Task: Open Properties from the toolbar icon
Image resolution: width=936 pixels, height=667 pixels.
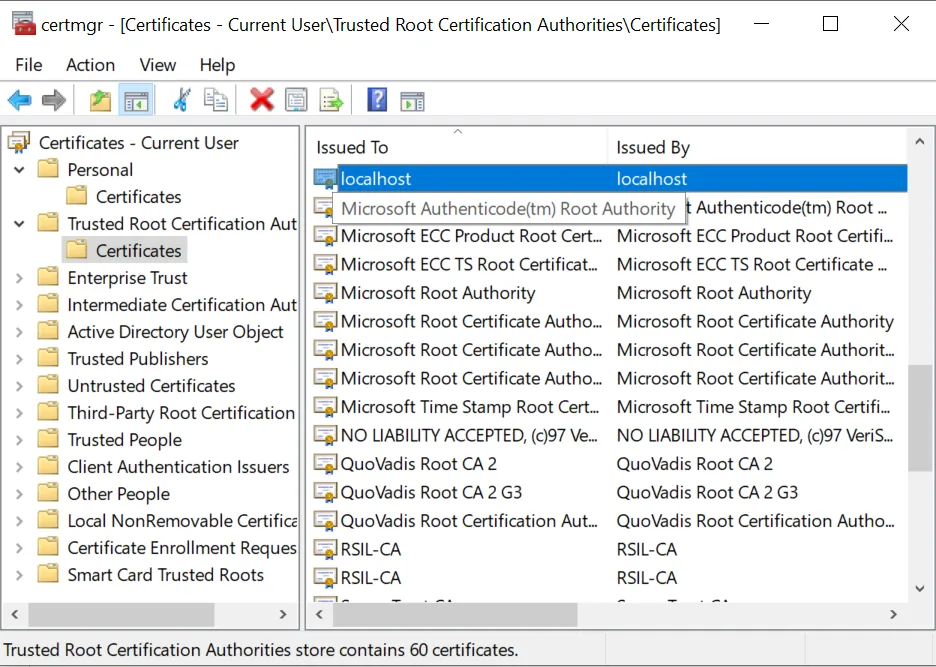Action: click(x=296, y=100)
